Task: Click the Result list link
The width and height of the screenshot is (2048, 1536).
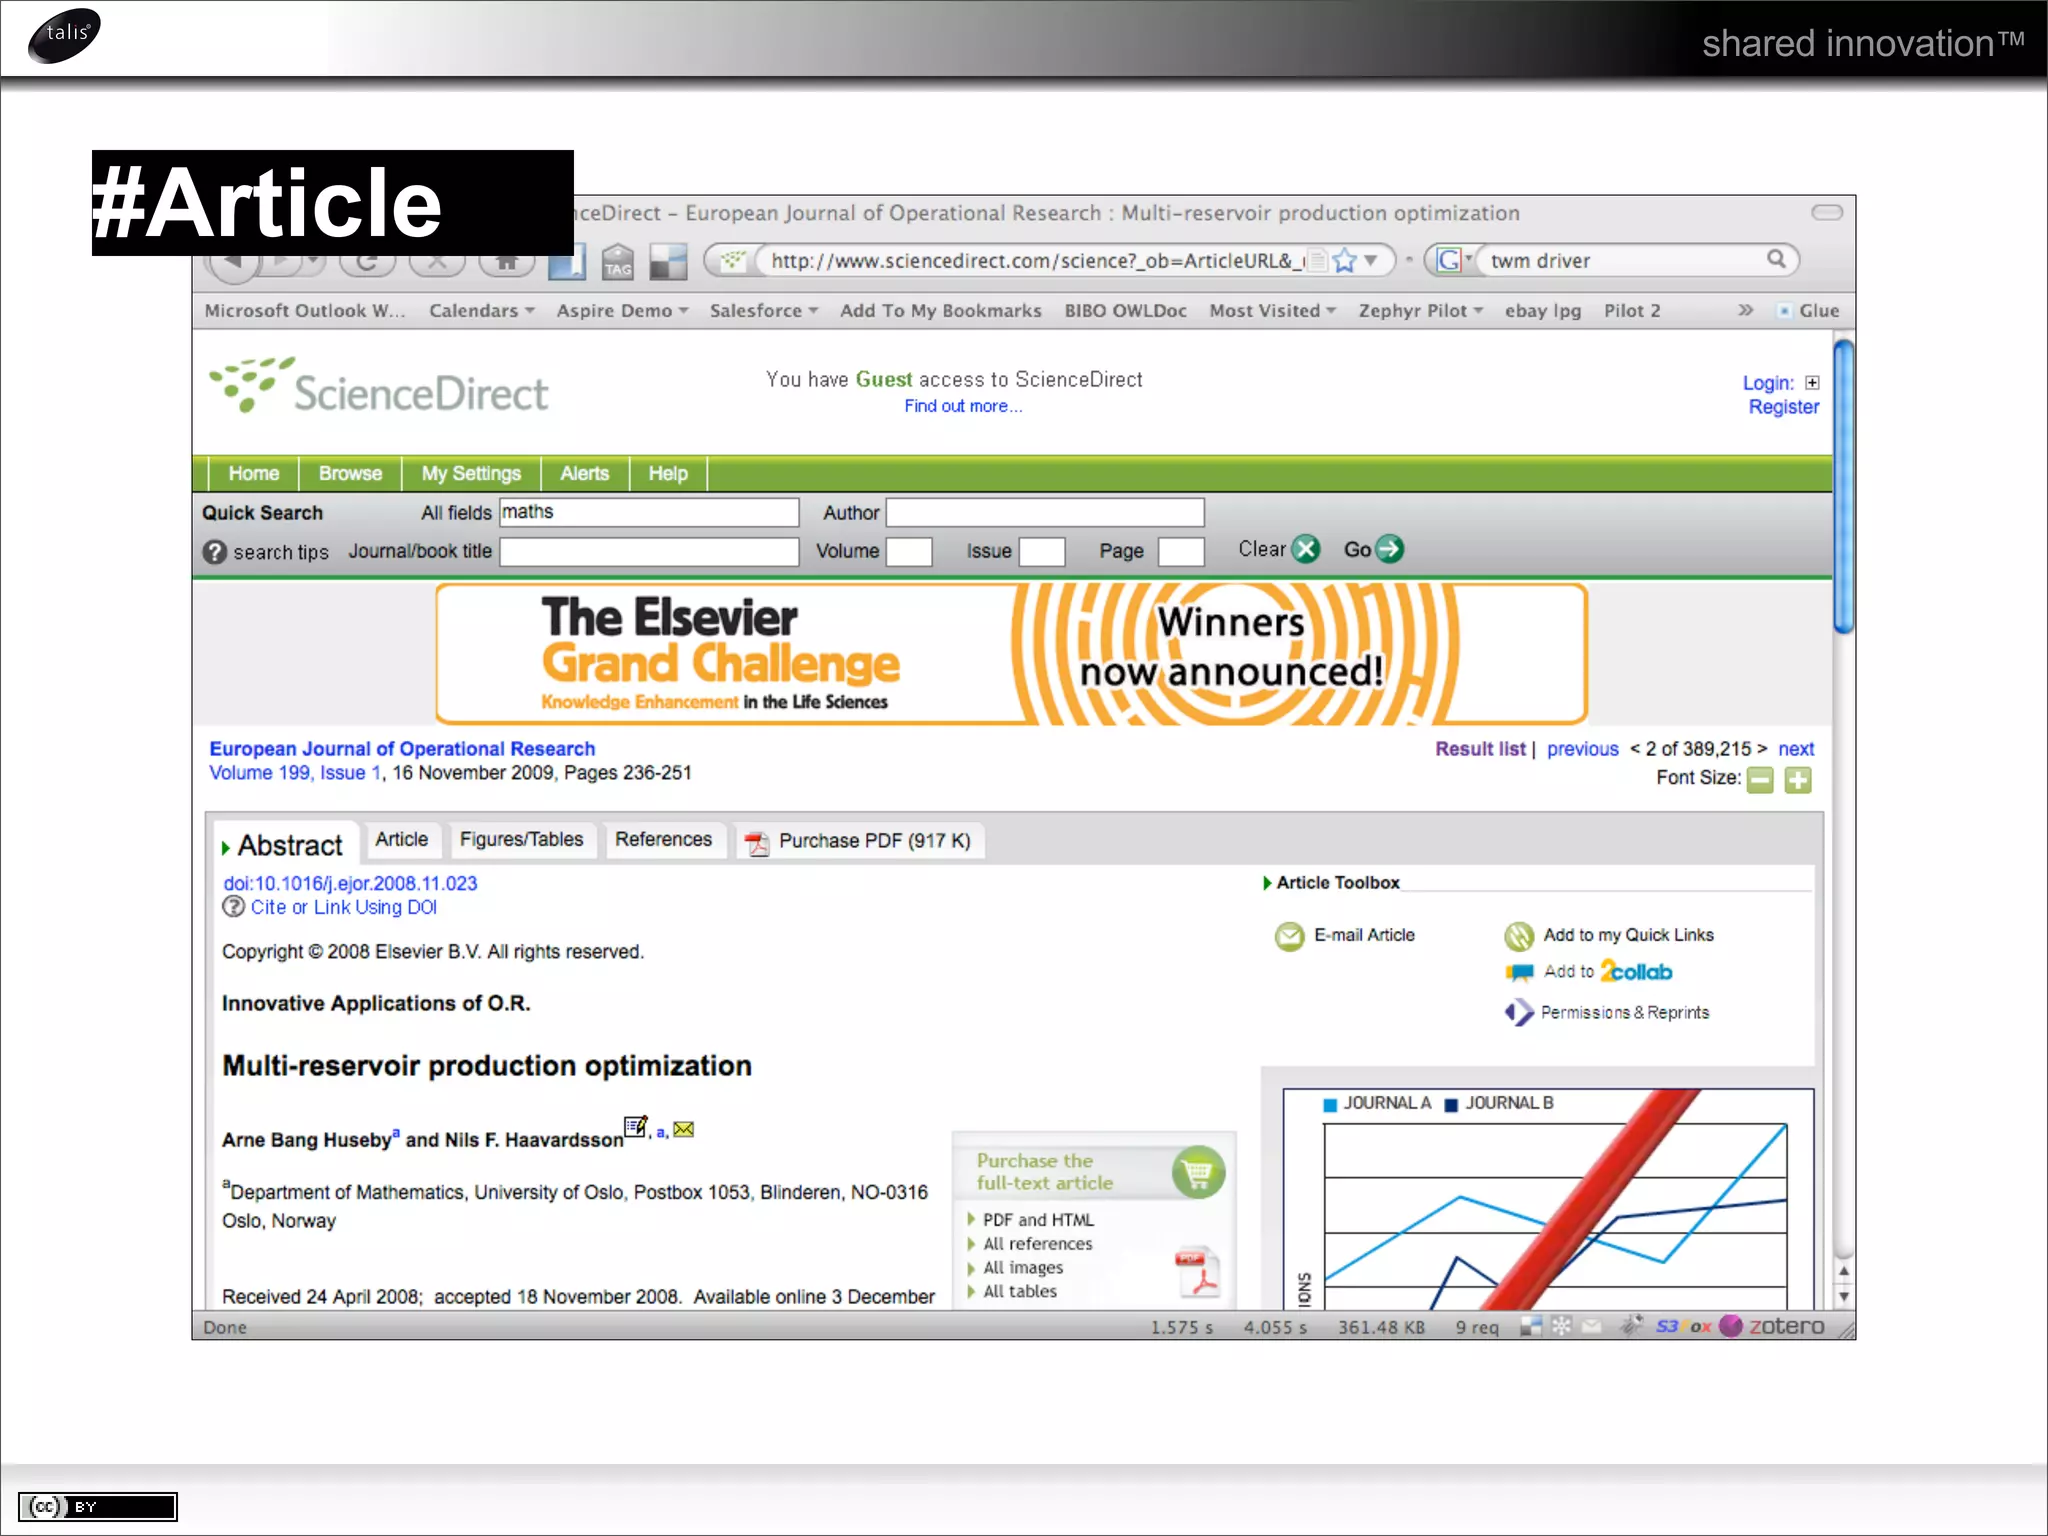Action: [1481, 749]
